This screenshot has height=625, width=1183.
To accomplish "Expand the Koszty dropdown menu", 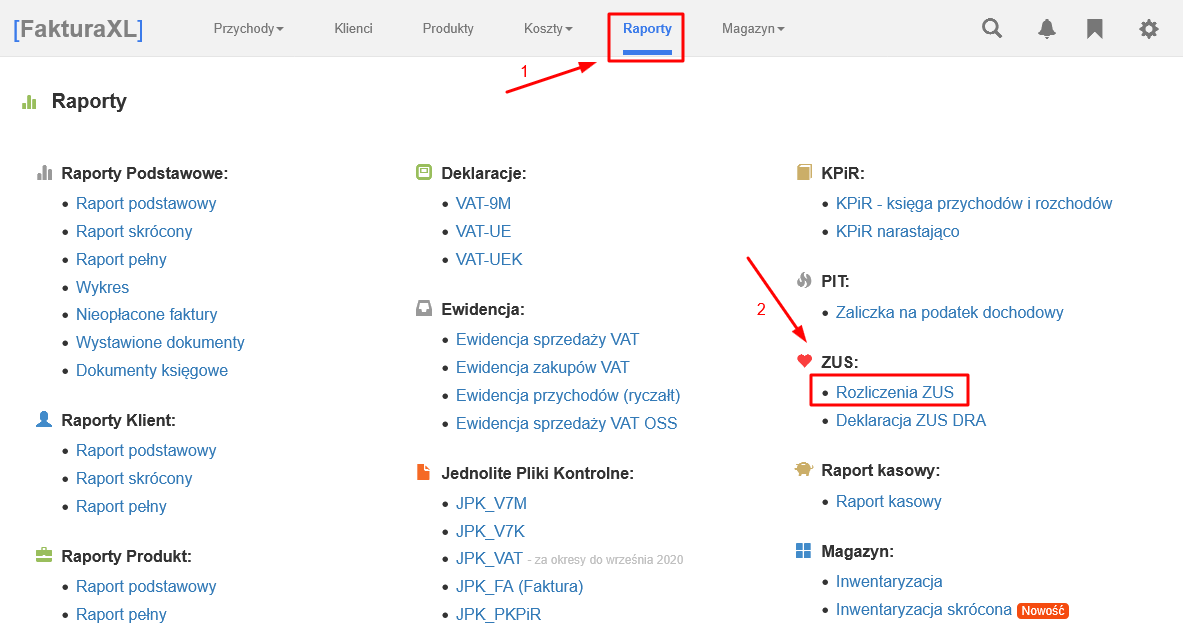I will (548, 29).
